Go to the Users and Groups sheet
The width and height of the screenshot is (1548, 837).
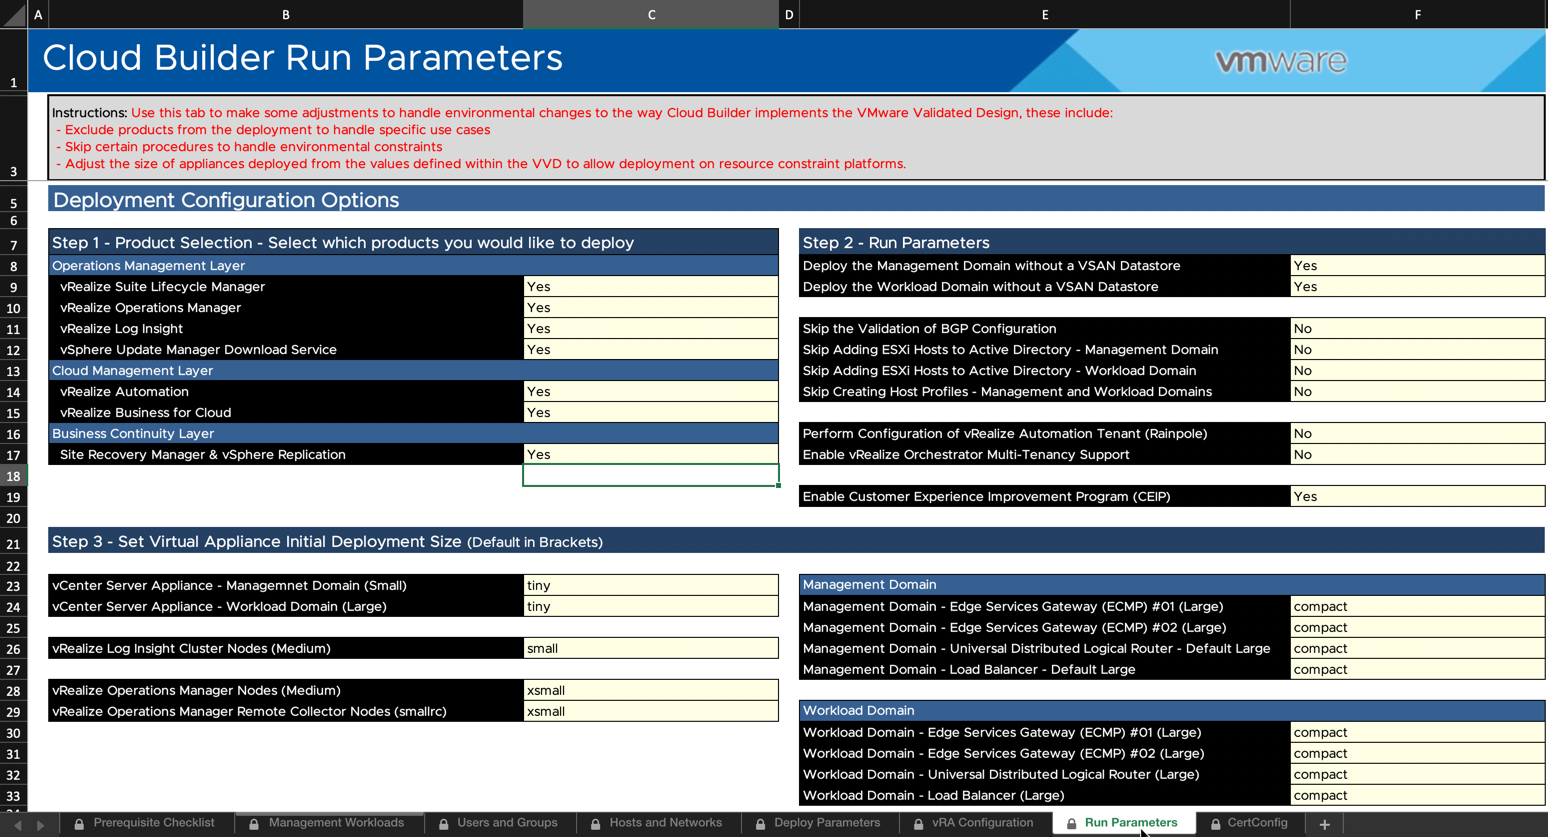(506, 823)
